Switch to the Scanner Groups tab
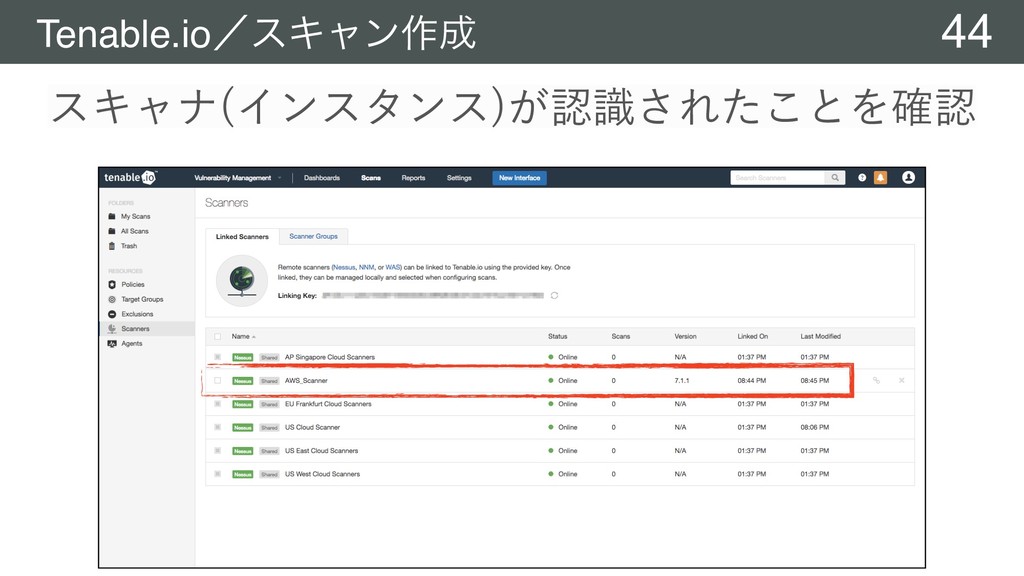The height and width of the screenshot is (576, 1024). 313,236
